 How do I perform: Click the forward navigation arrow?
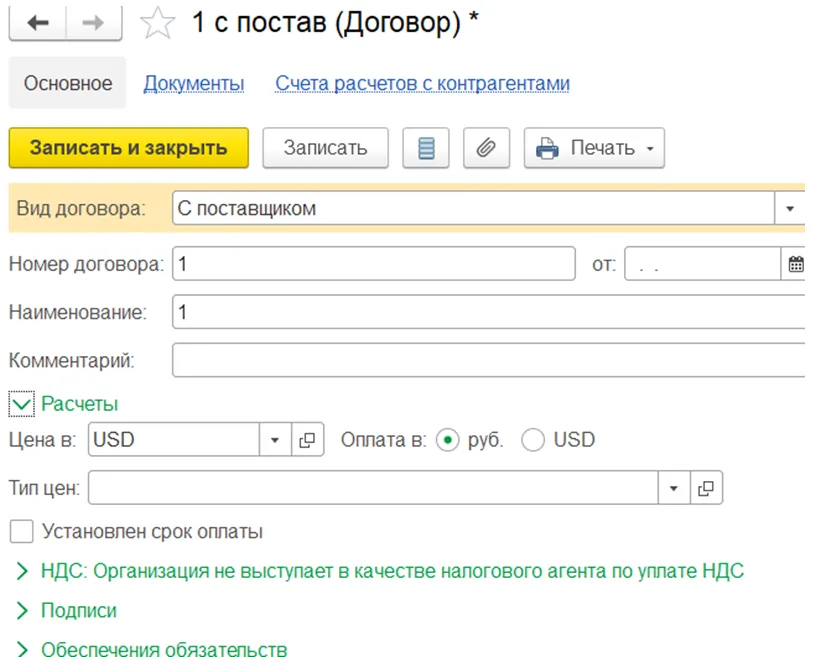[94, 24]
